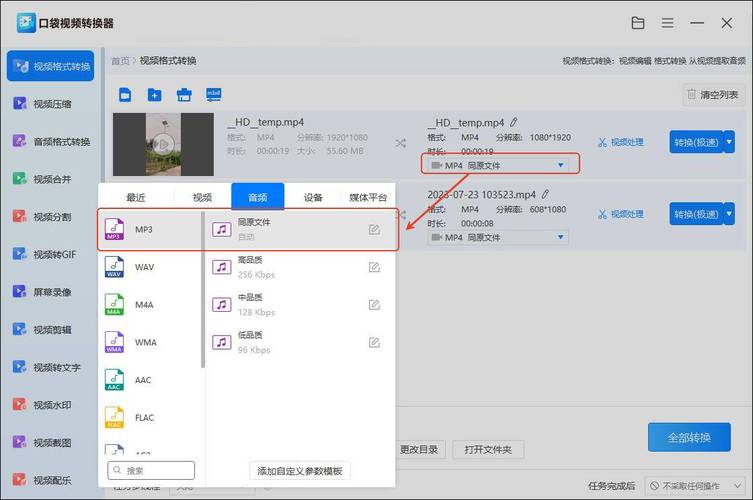Click 更改目录 button

point(419,450)
